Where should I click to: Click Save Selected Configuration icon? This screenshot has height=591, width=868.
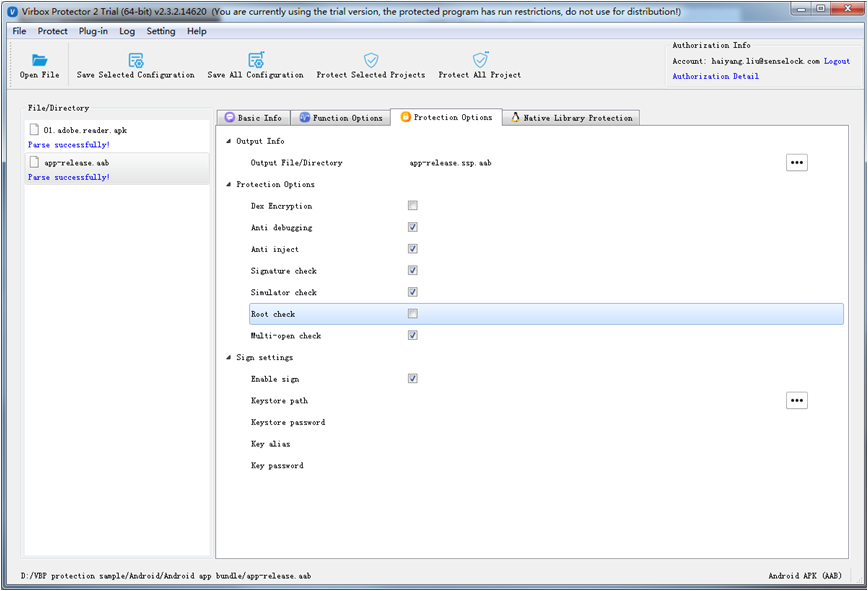point(136,60)
